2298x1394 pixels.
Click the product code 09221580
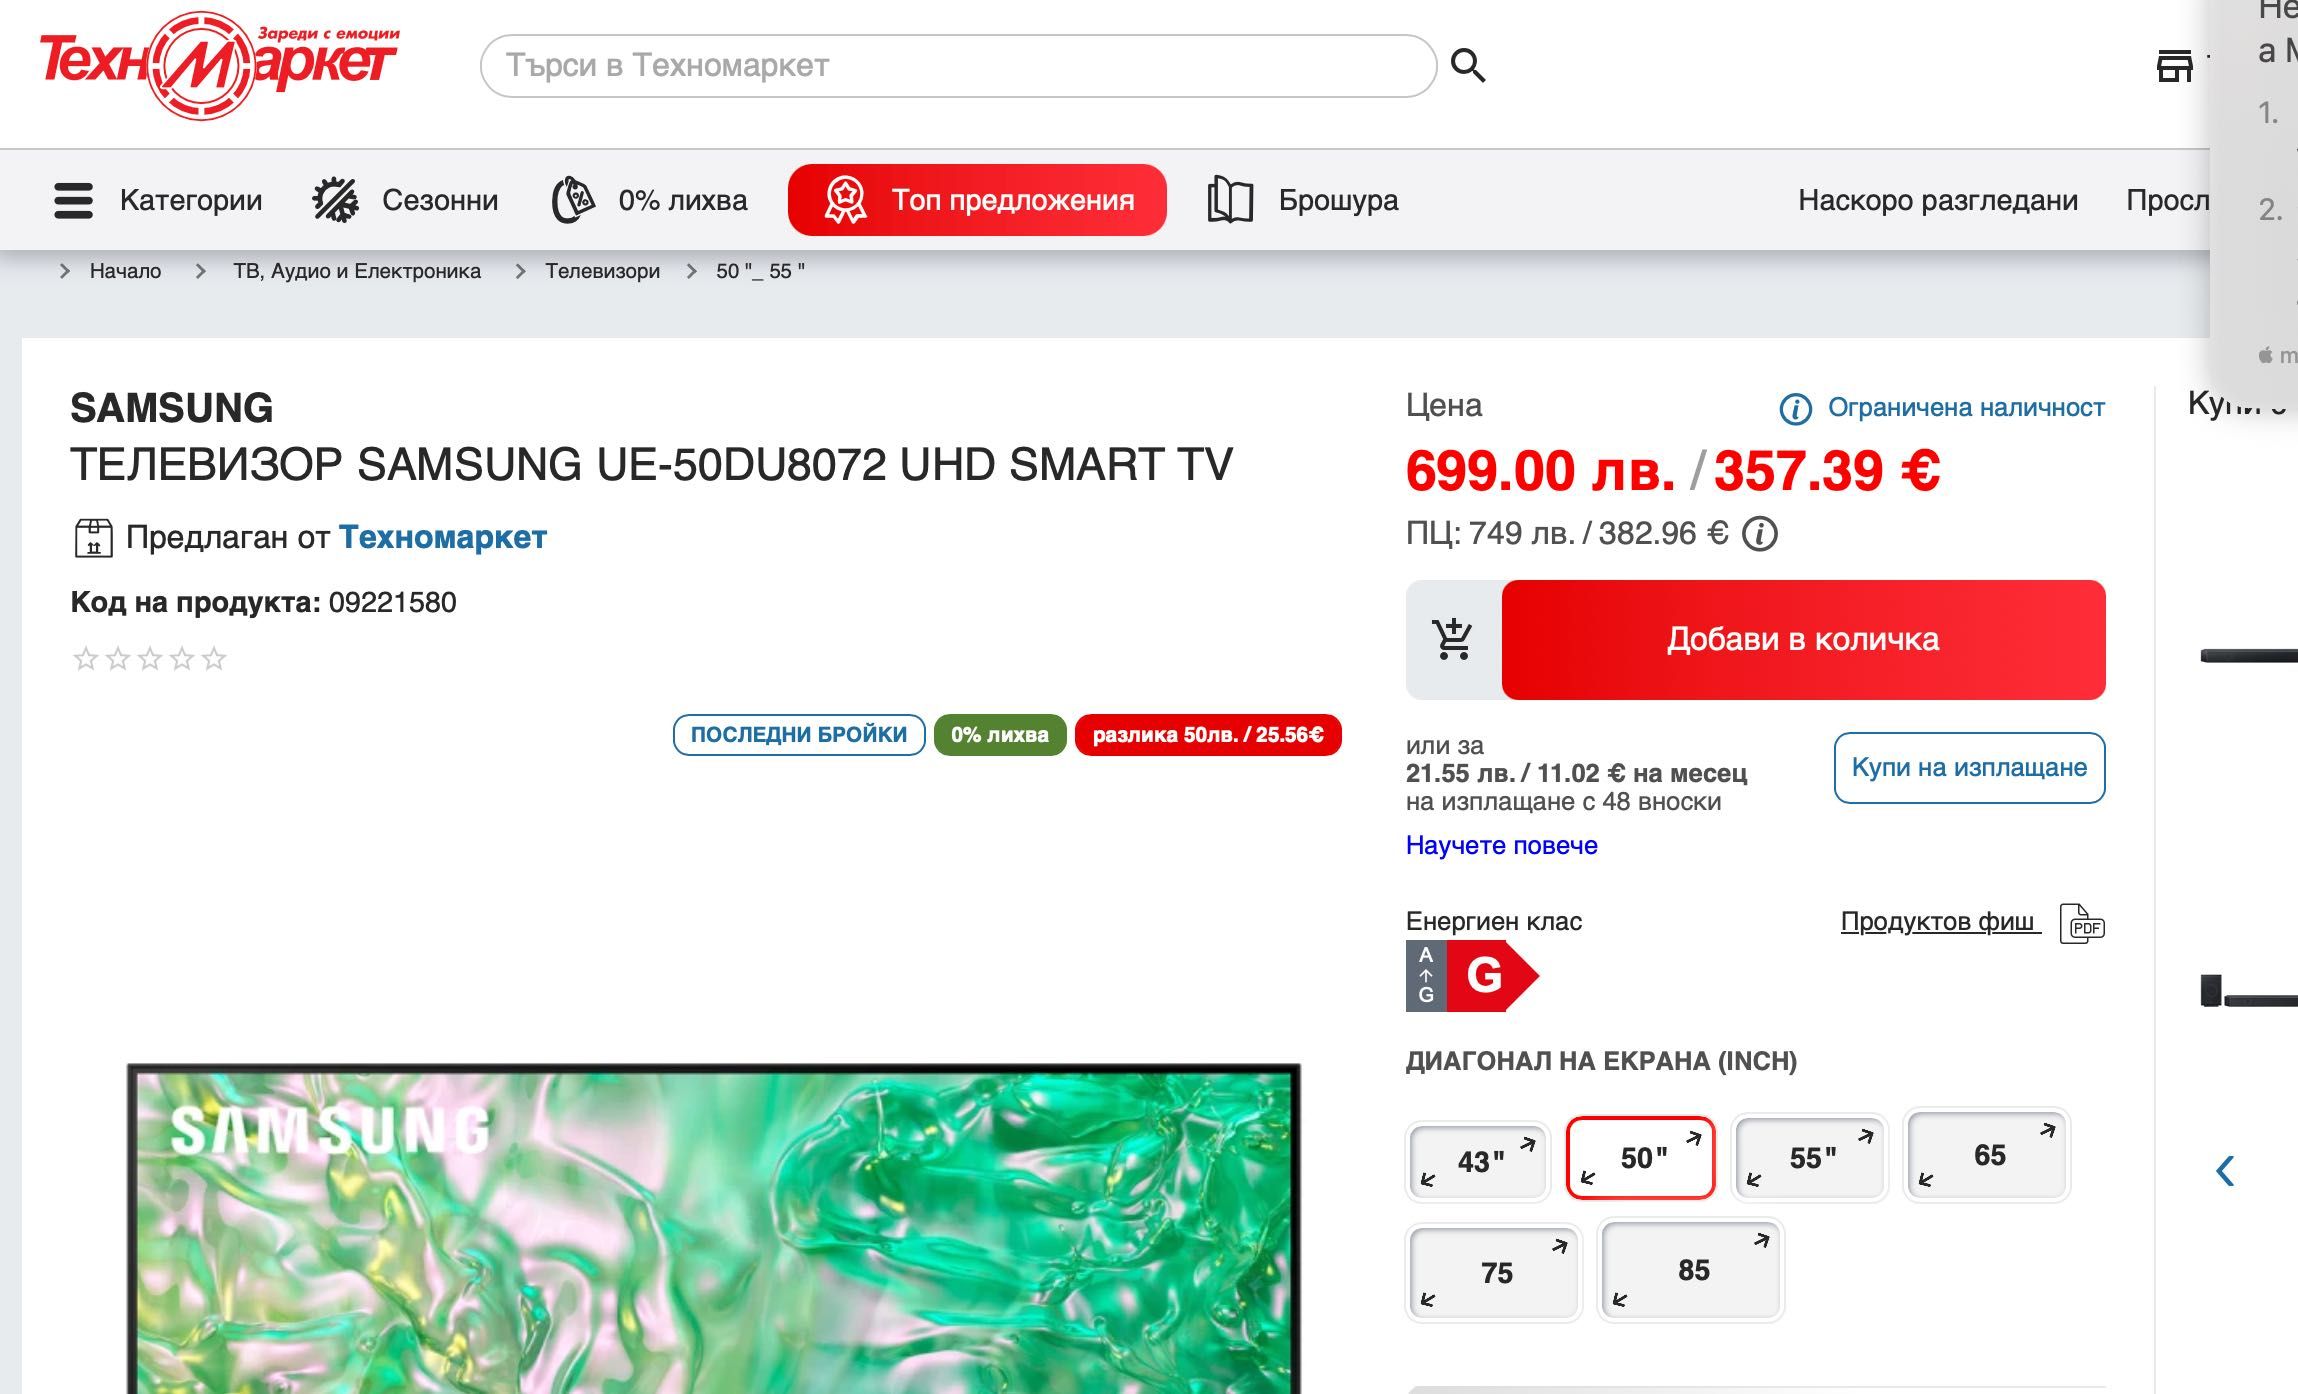click(392, 603)
